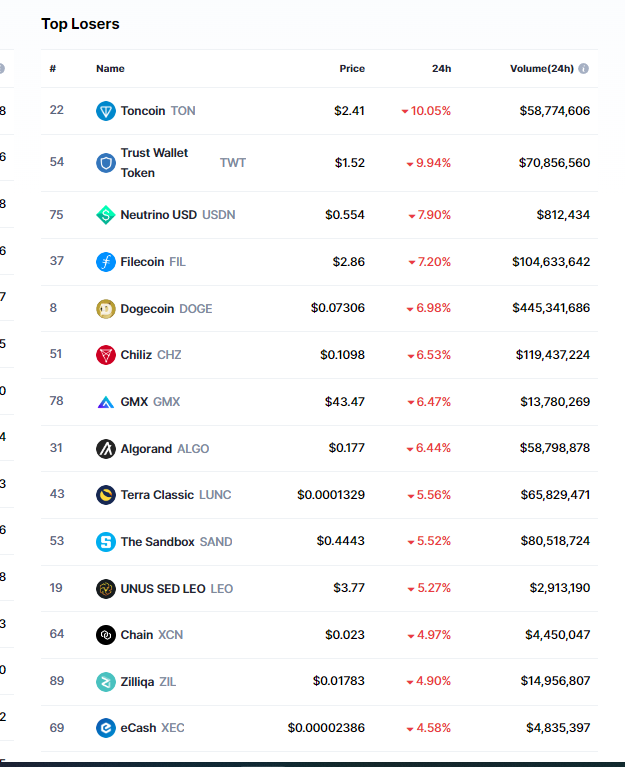The height and width of the screenshot is (767, 625).
Task: Click the Volume(24h) info icon
Action: click(584, 69)
